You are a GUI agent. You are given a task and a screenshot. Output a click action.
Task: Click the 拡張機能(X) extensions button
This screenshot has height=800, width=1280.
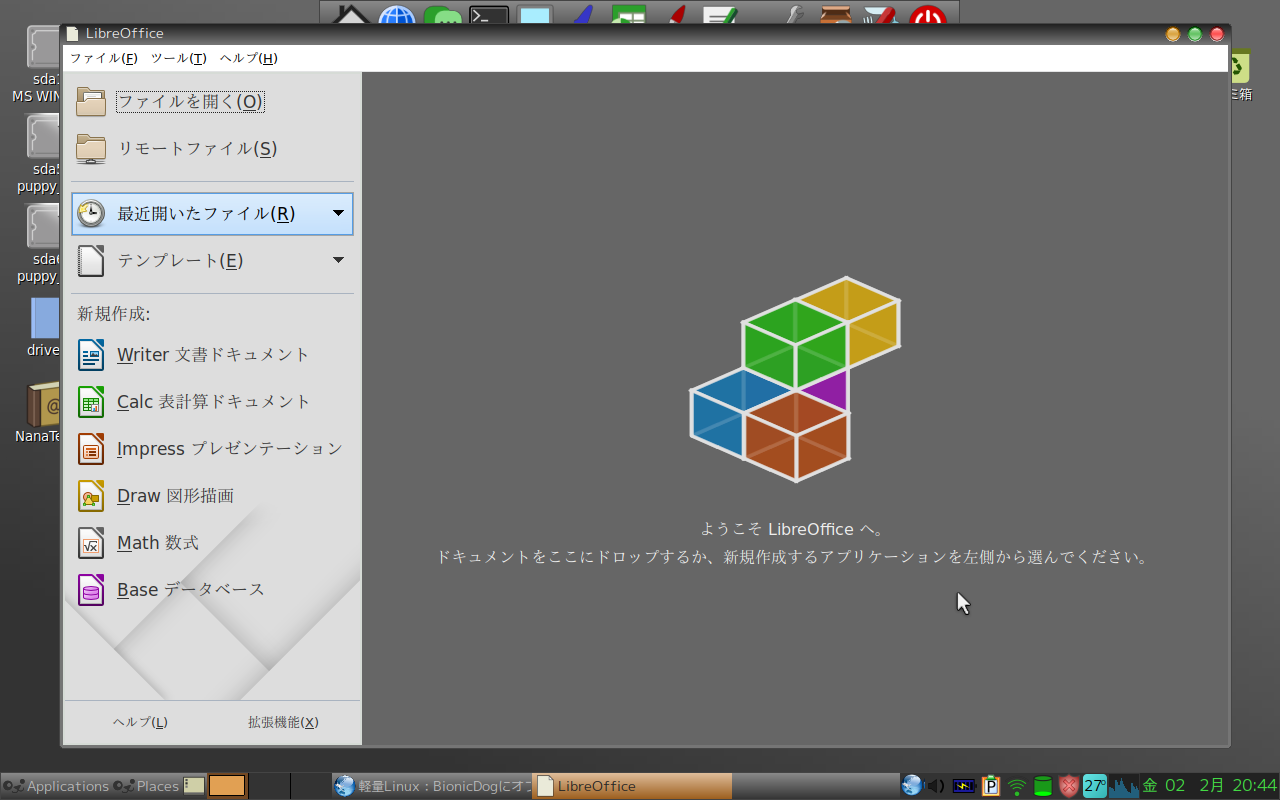pos(283,722)
